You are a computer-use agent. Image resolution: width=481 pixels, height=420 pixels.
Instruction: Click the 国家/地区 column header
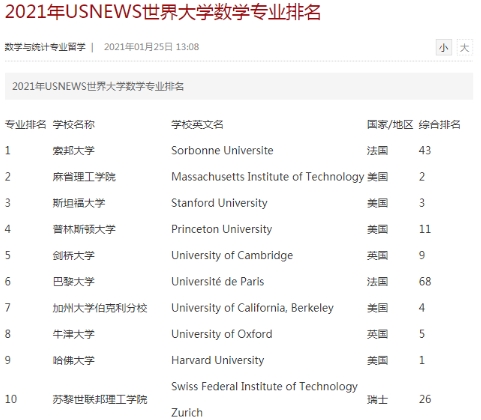pos(390,125)
